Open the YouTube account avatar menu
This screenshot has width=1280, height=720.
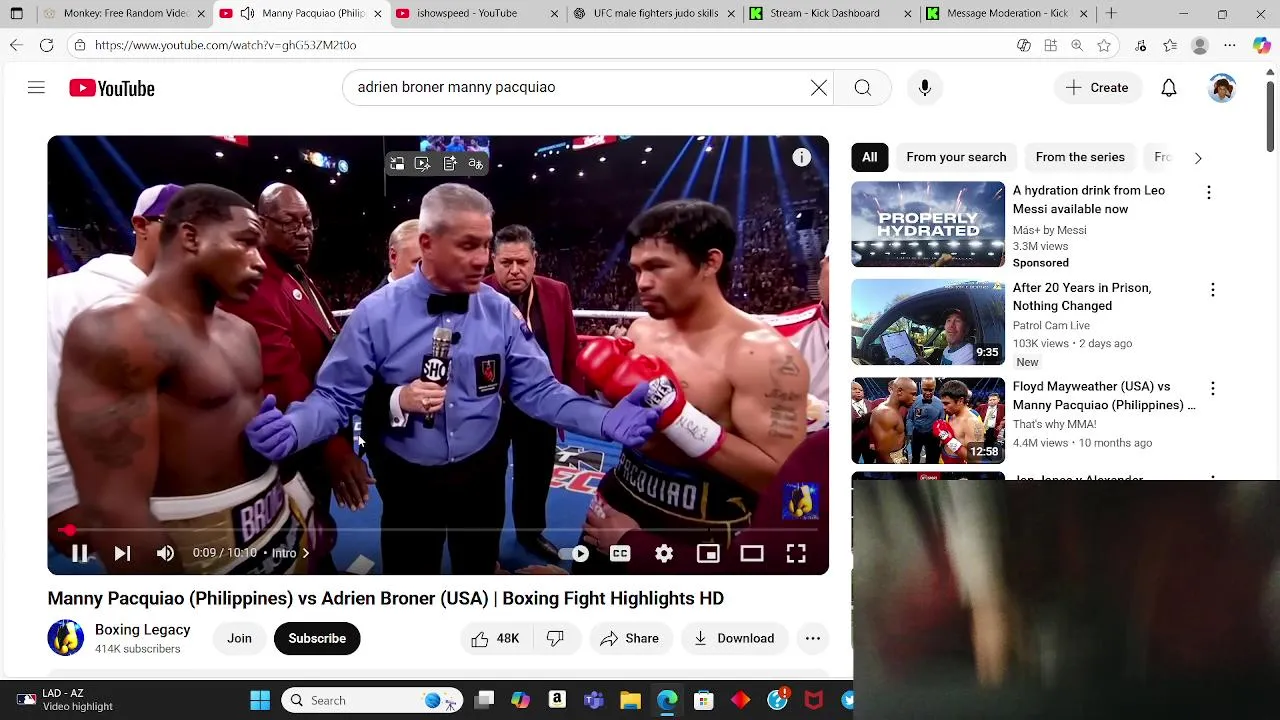[1222, 88]
